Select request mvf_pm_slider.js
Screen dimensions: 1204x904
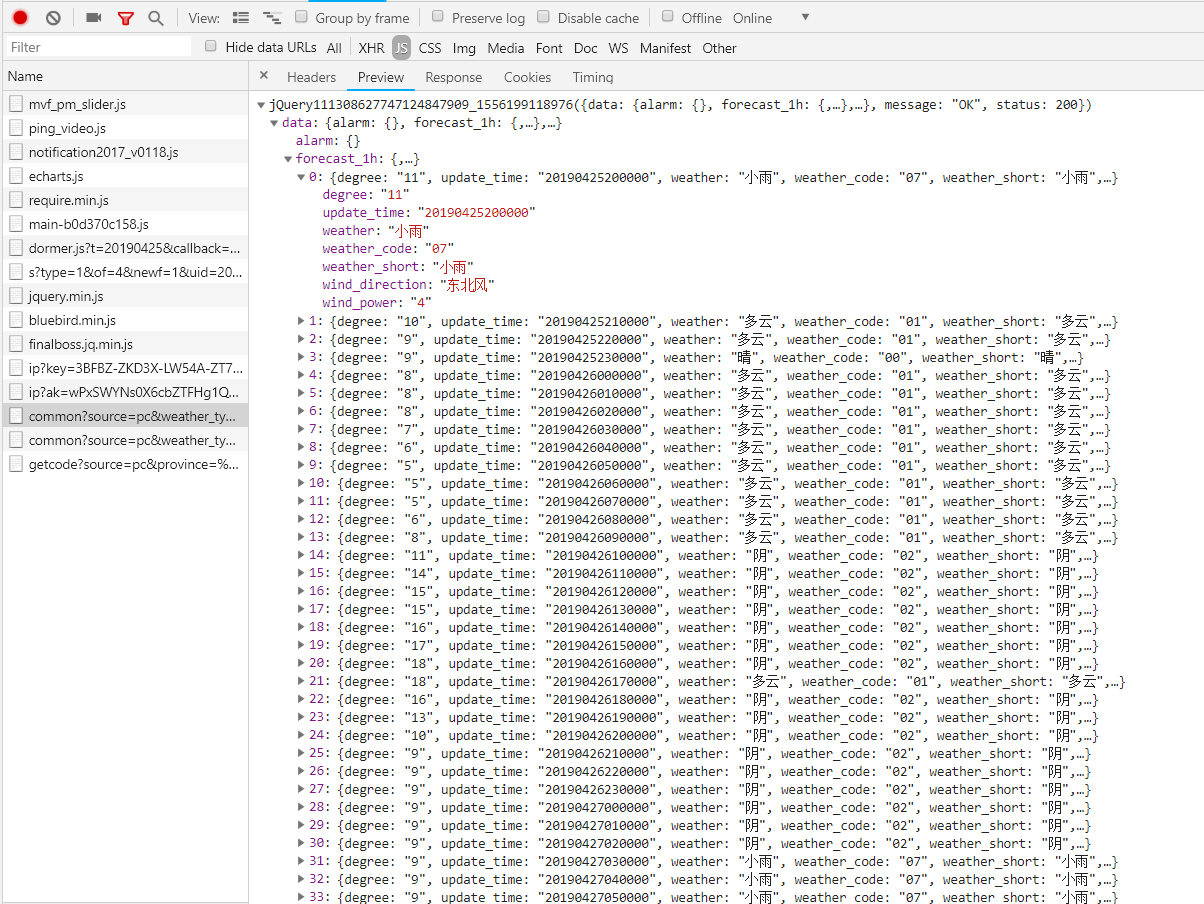point(124,104)
